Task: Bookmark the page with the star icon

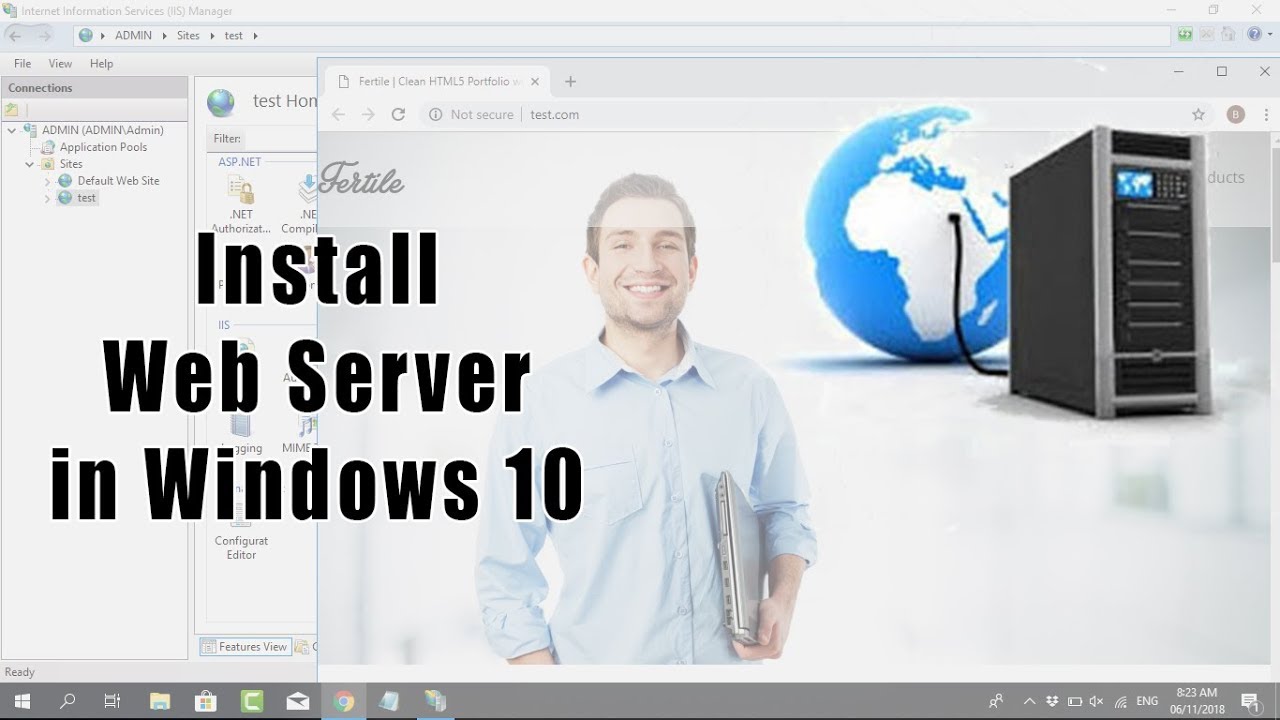Action: (1198, 115)
